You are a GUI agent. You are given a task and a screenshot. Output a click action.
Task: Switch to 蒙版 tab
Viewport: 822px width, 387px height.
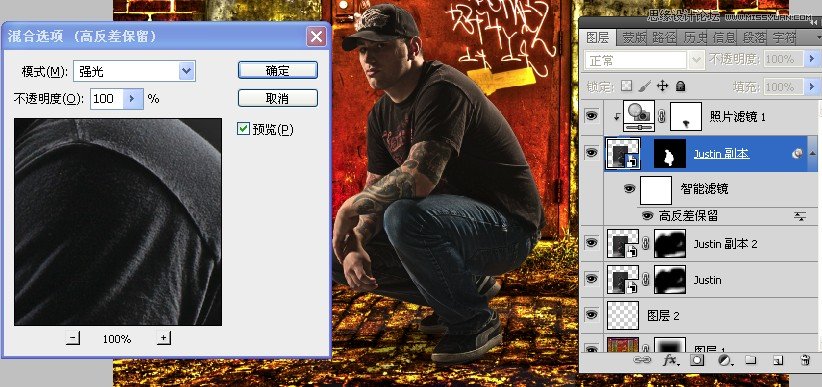point(634,38)
